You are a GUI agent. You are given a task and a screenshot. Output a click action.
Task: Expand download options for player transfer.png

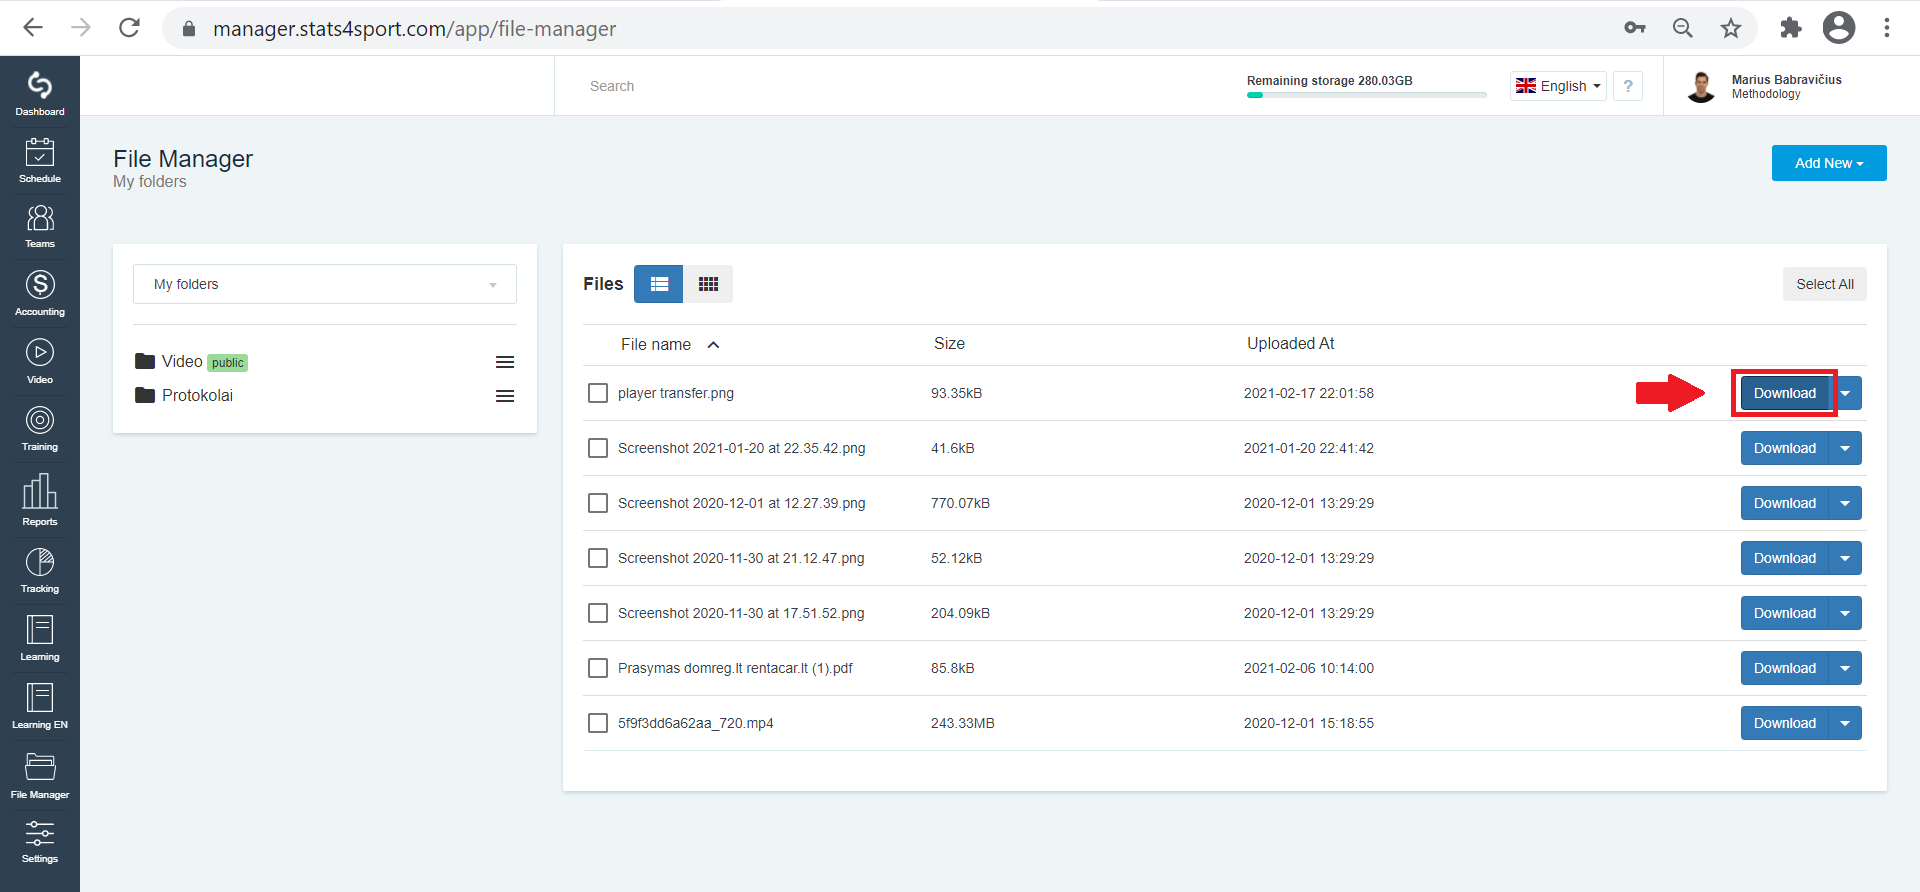[1846, 393]
